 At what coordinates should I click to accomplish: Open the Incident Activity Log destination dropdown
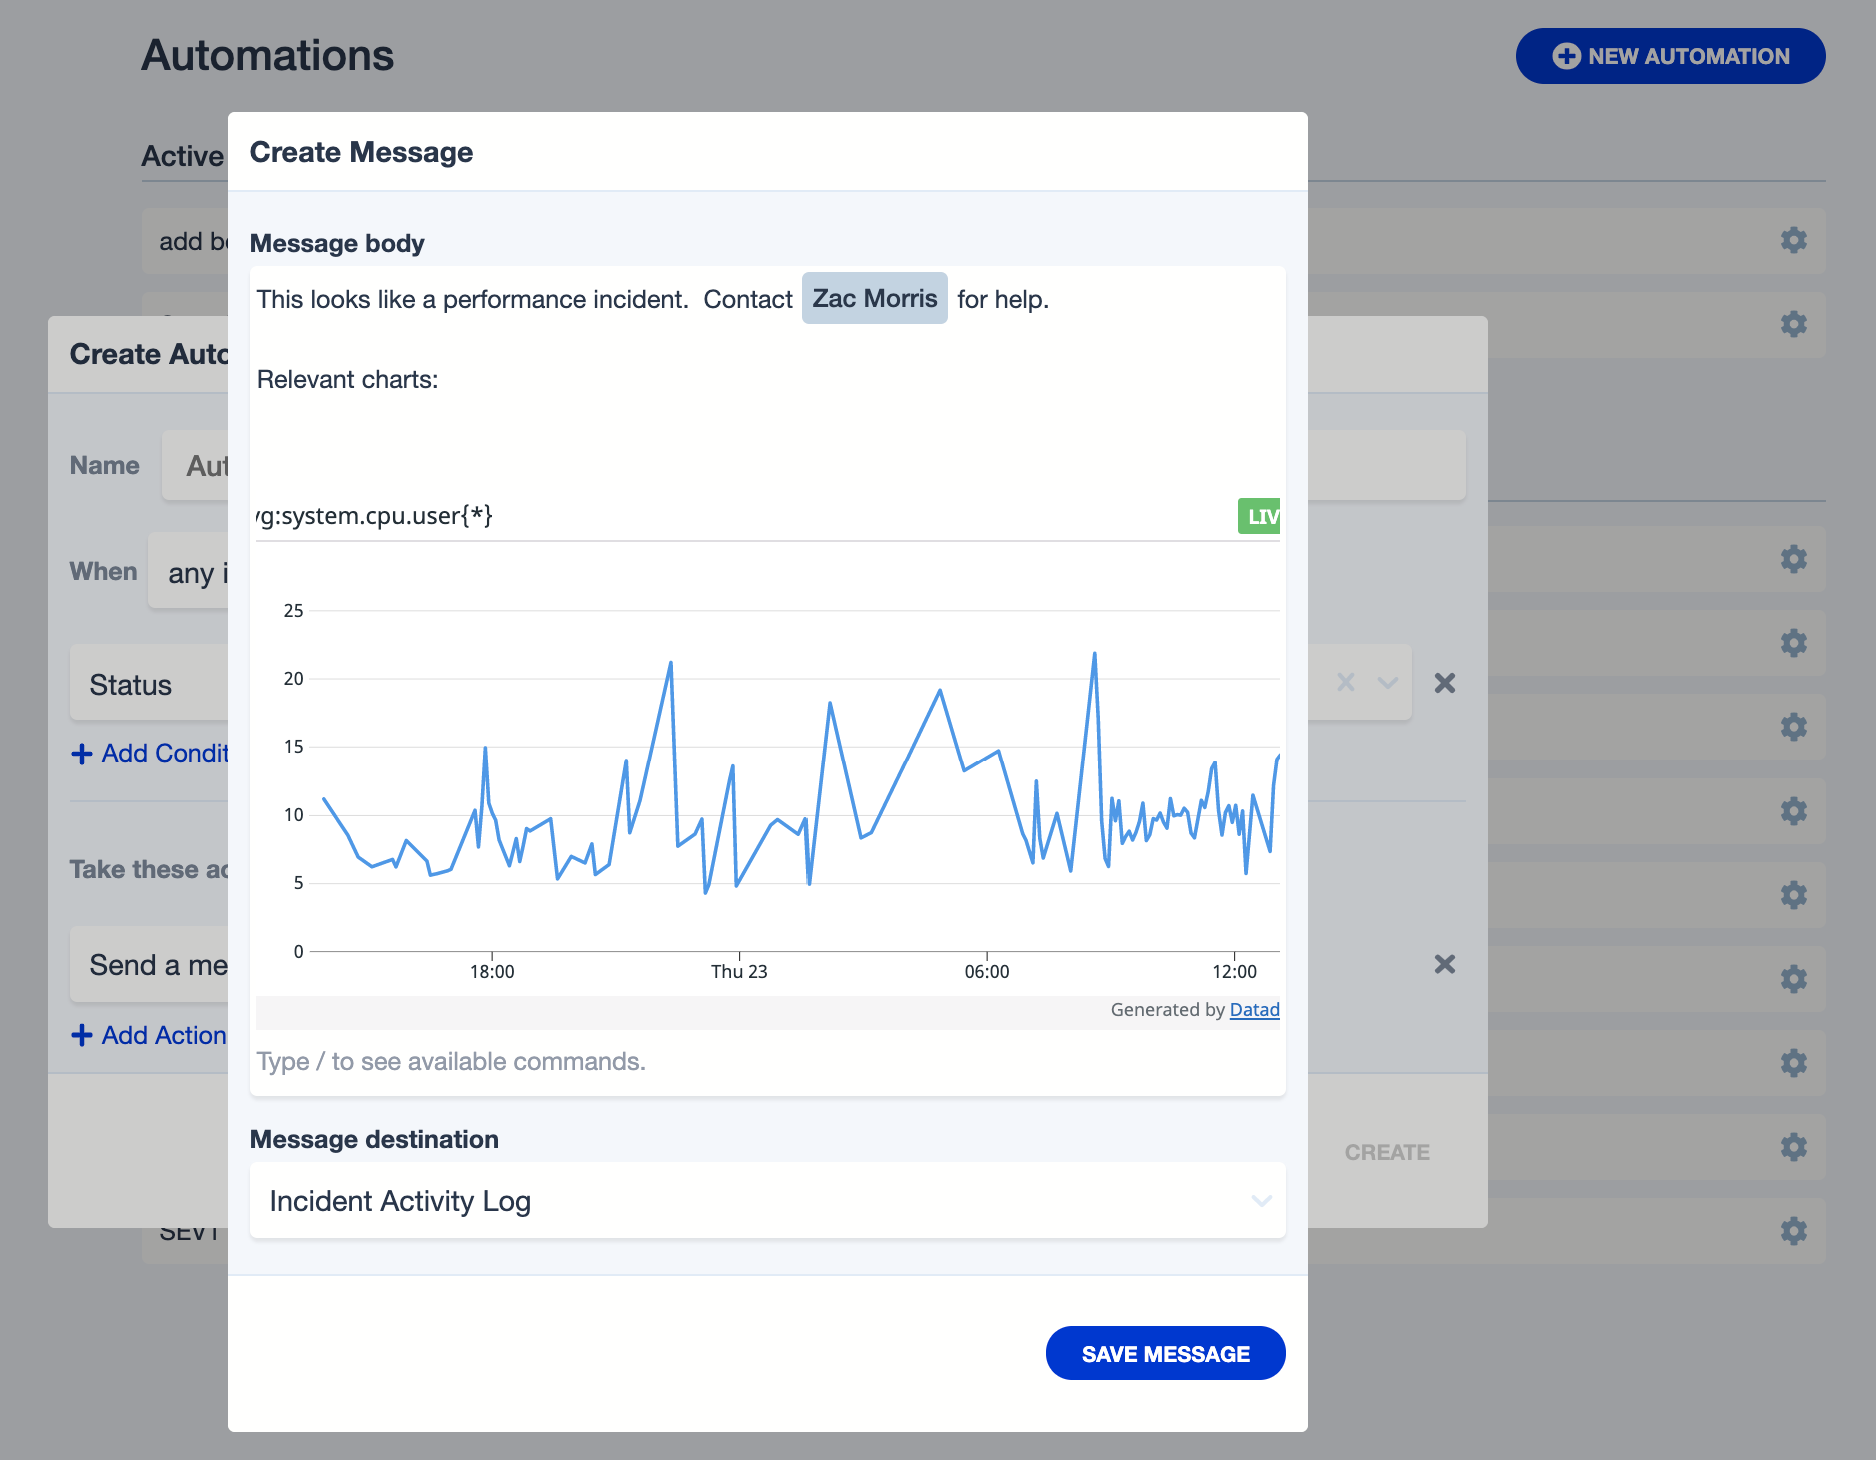point(767,1200)
